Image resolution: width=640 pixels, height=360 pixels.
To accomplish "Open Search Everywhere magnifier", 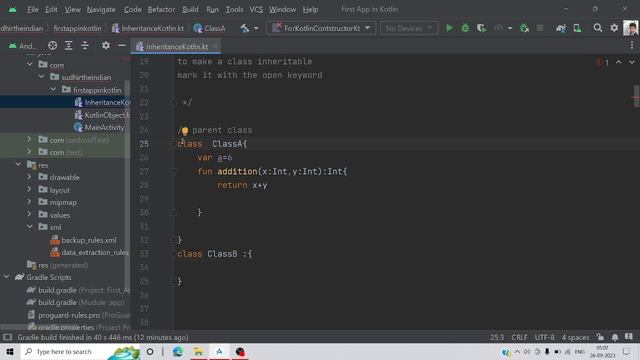I will (598, 28).
